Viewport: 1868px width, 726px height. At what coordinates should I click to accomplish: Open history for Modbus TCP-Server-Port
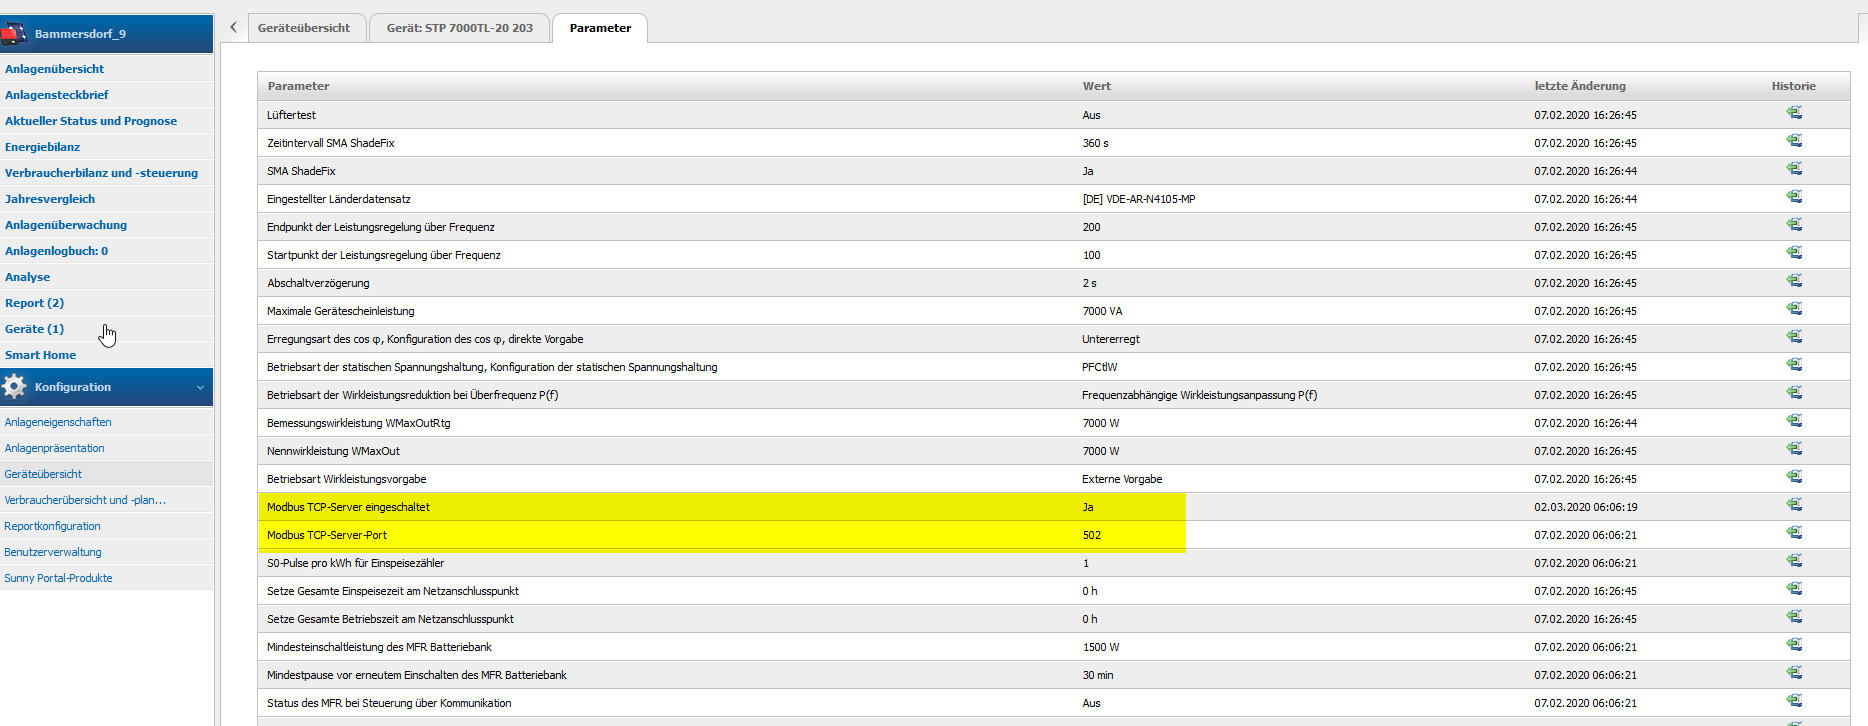(x=1794, y=533)
